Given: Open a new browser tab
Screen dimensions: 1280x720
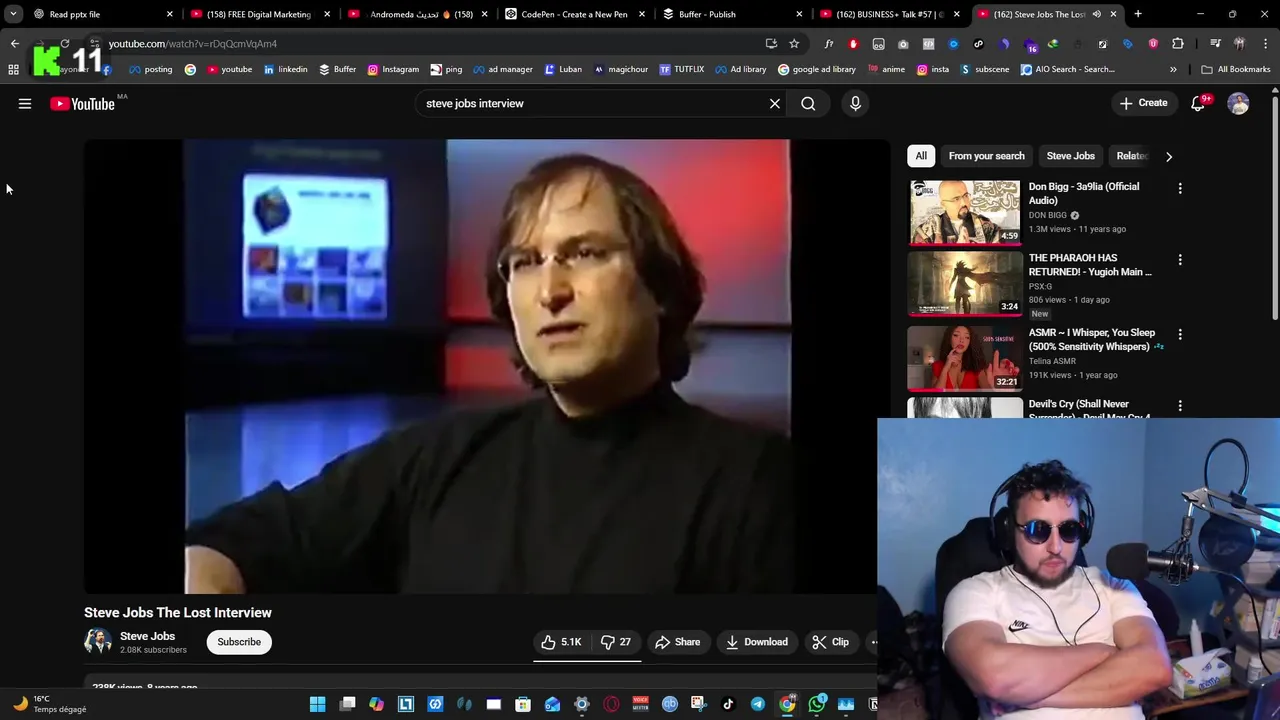Looking at the screenshot, I should coord(1138,14).
